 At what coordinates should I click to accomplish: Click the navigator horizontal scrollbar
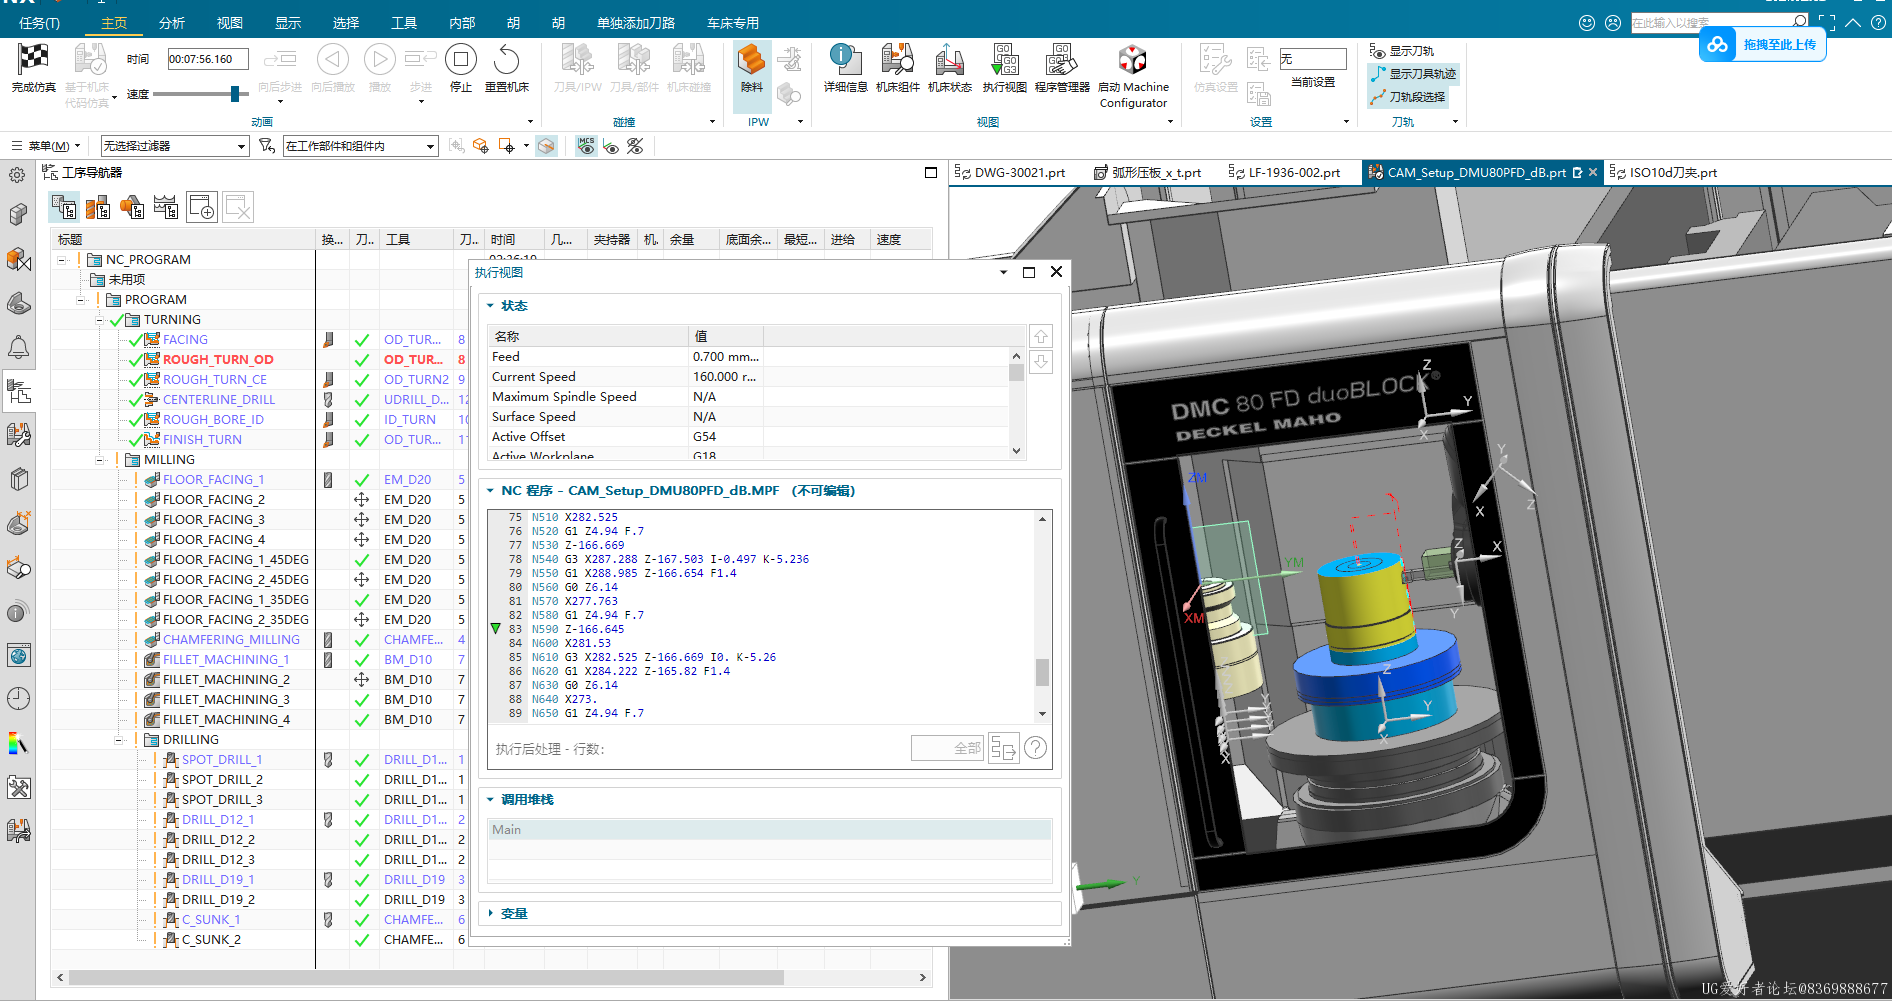(426, 978)
